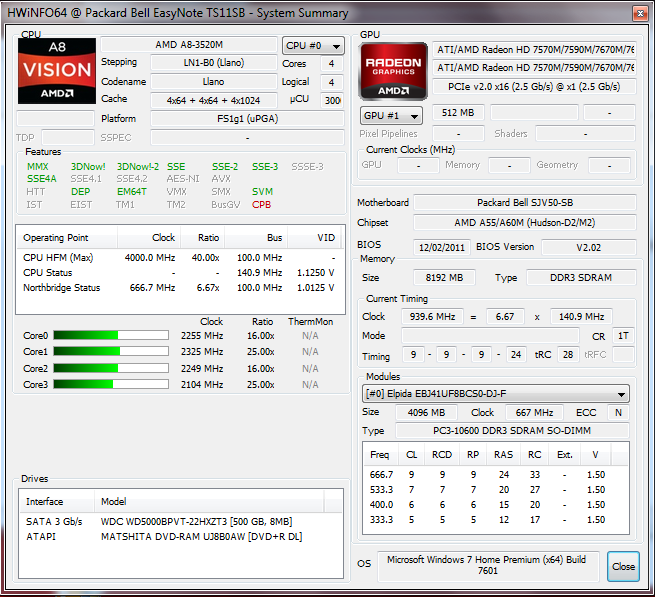Select the 333.3 frequency timing row

[495, 520]
